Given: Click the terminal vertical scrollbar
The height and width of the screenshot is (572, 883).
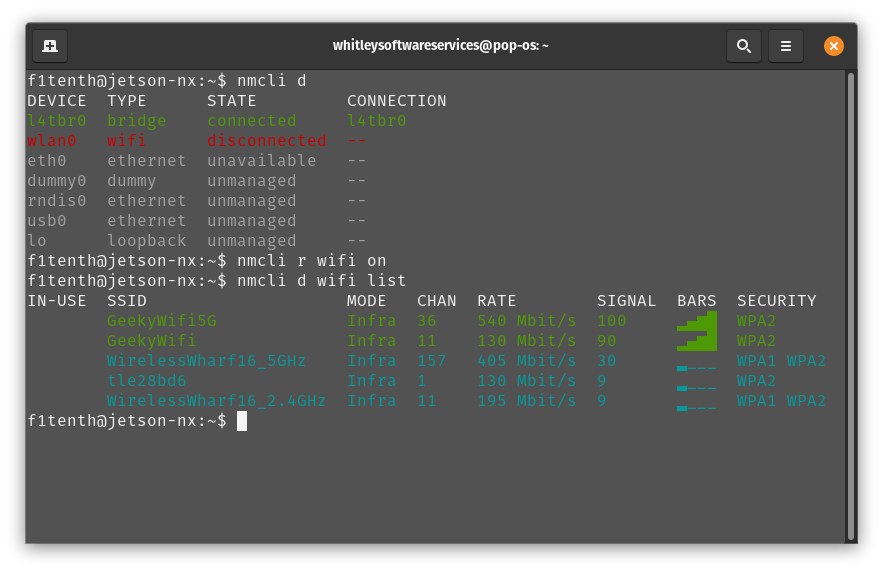Looking at the screenshot, I should [850, 306].
